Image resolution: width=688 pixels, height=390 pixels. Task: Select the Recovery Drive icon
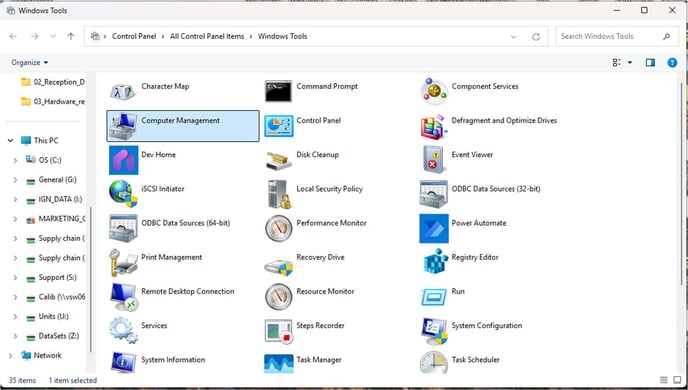(278, 266)
